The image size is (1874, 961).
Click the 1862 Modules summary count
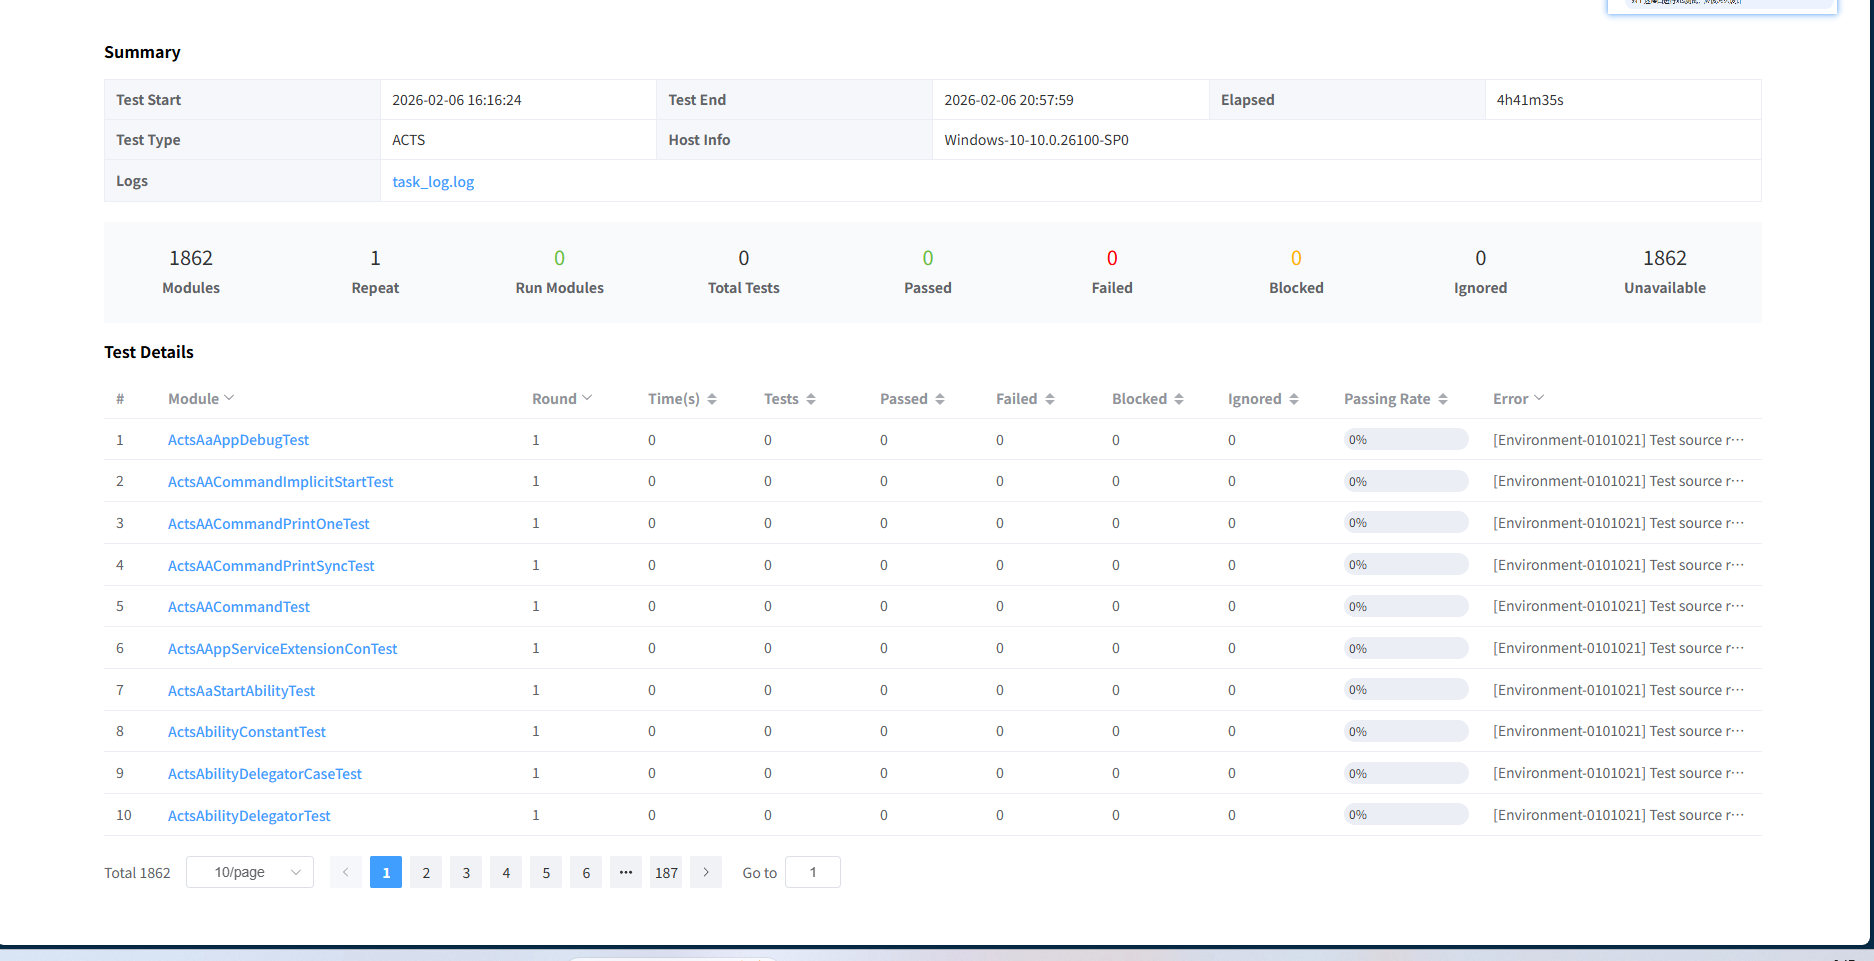[x=191, y=258]
